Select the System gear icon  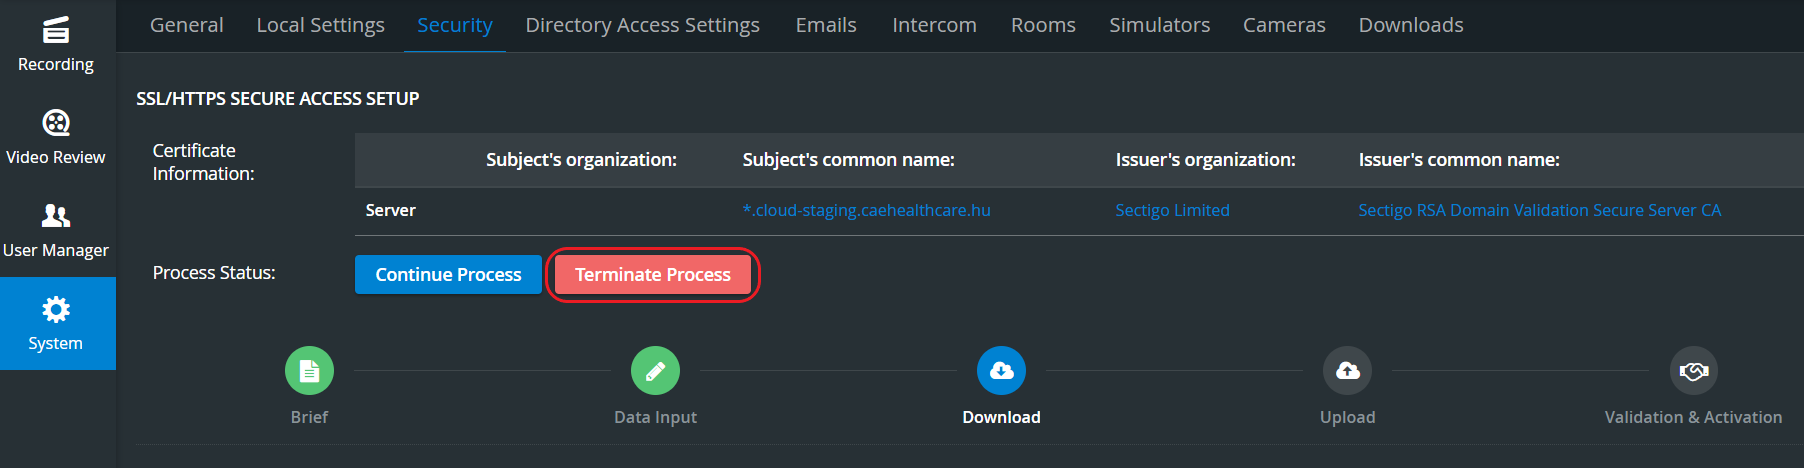point(56,309)
